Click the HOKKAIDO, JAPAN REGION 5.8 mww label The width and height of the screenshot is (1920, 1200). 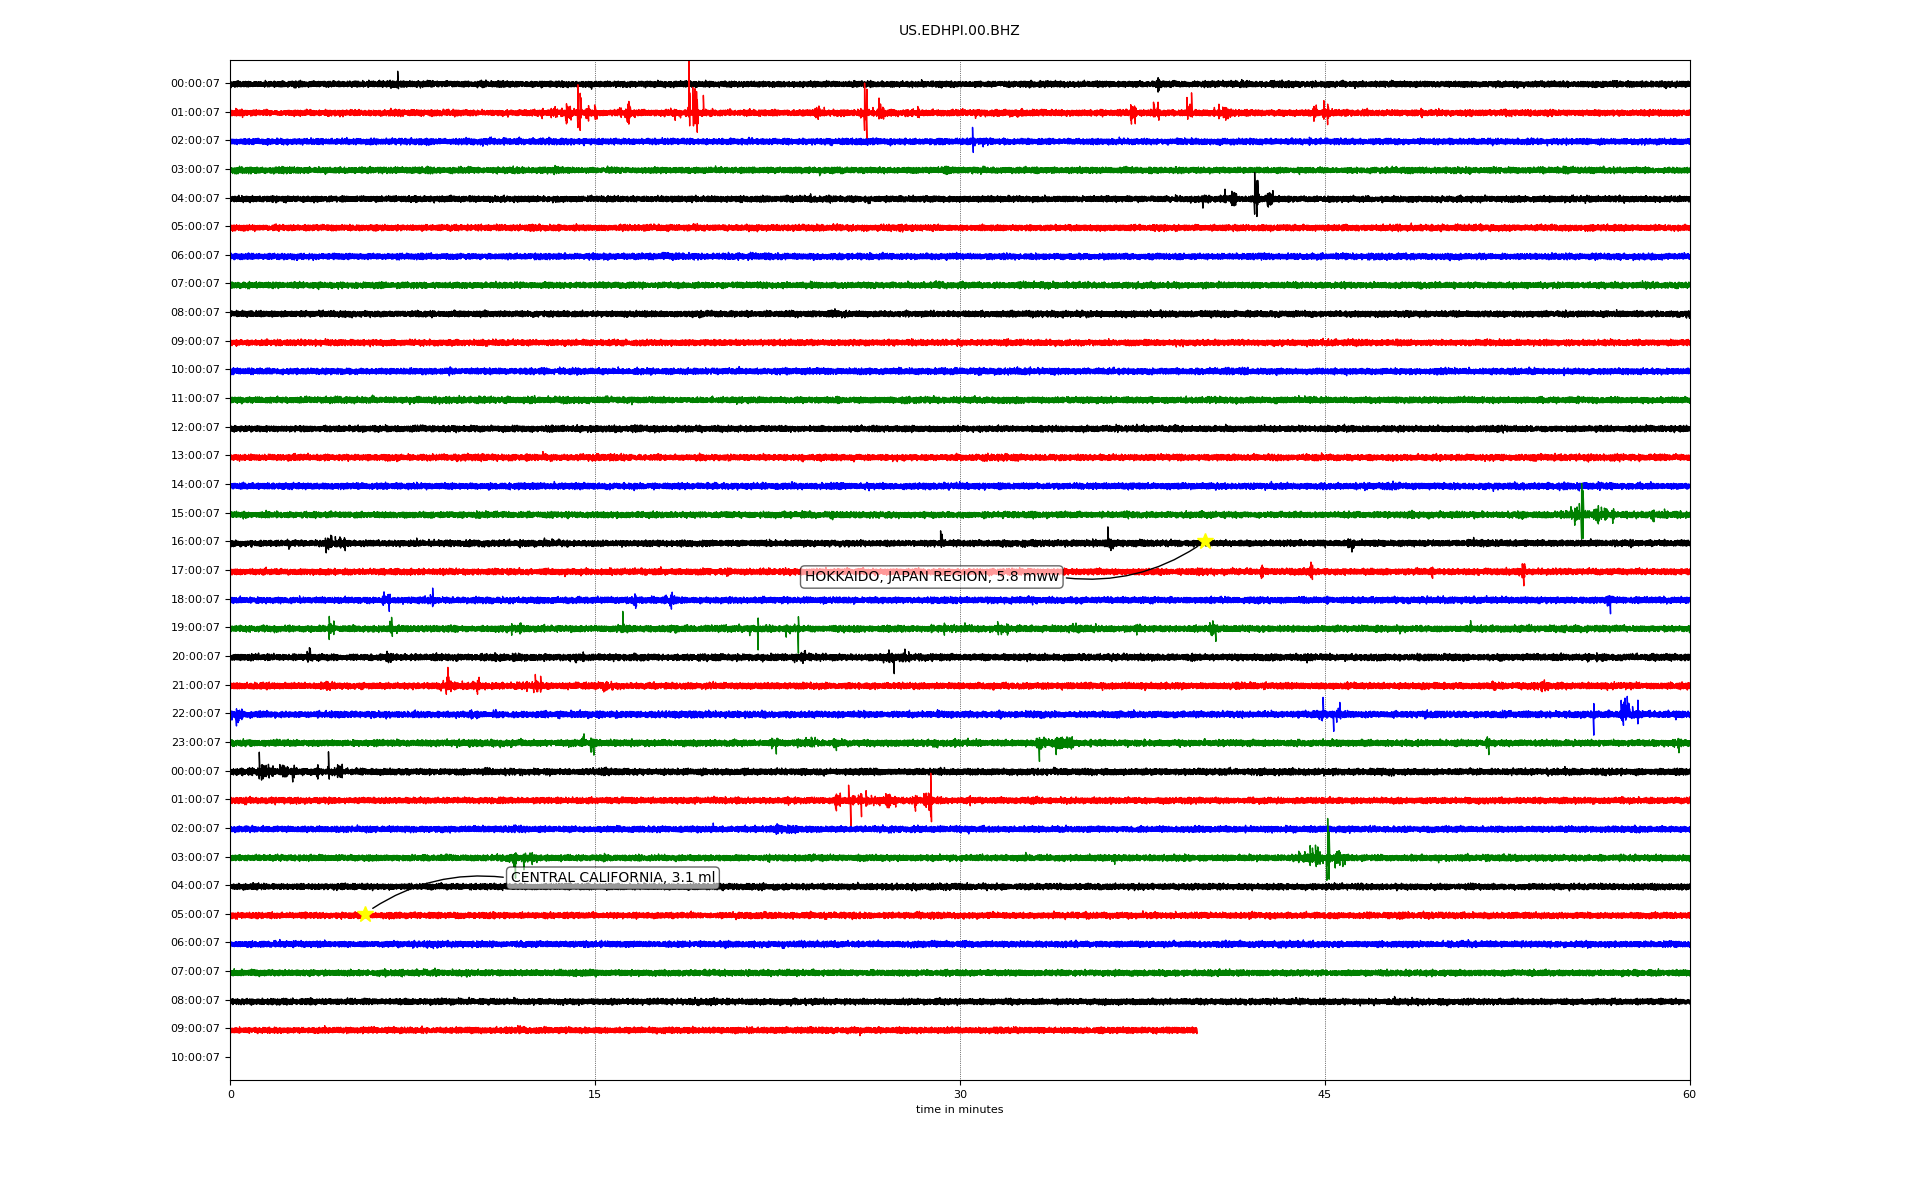pos(931,577)
